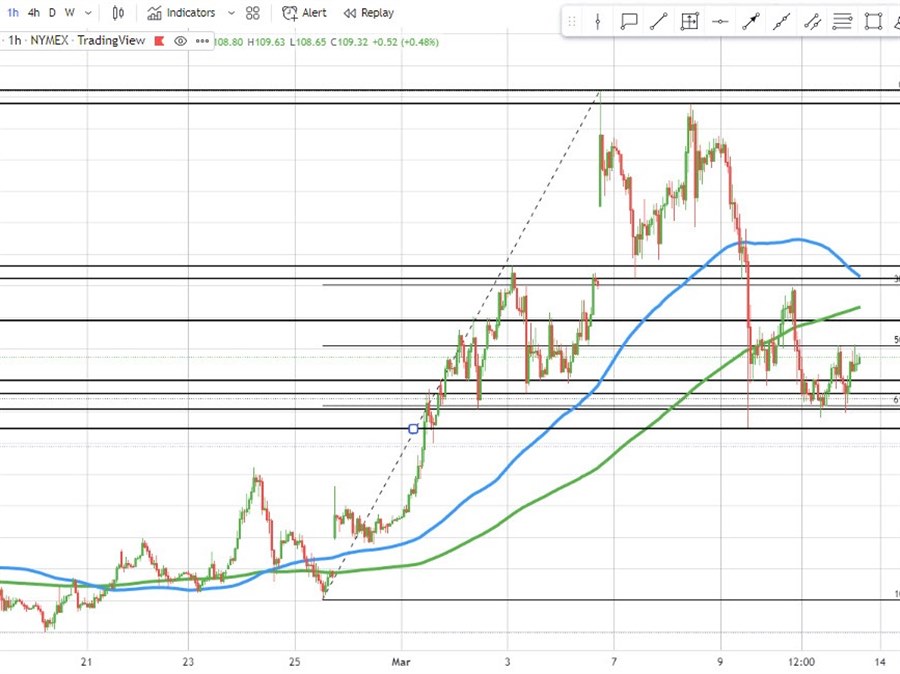This screenshot has height=674, width=900.
Task: Expand the timeframe dropdown chevron
Action: tap(89, 13)
